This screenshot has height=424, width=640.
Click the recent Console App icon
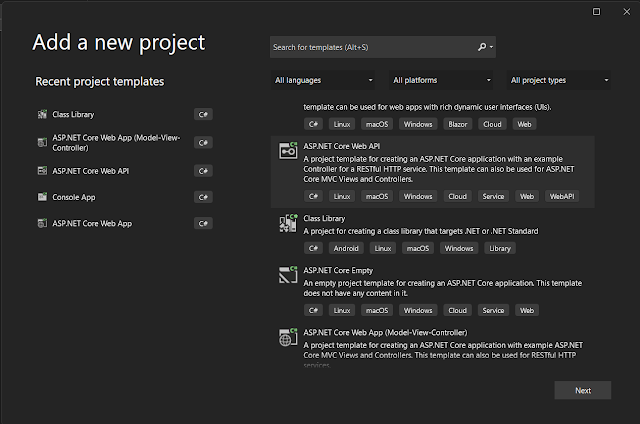[42, 197]
